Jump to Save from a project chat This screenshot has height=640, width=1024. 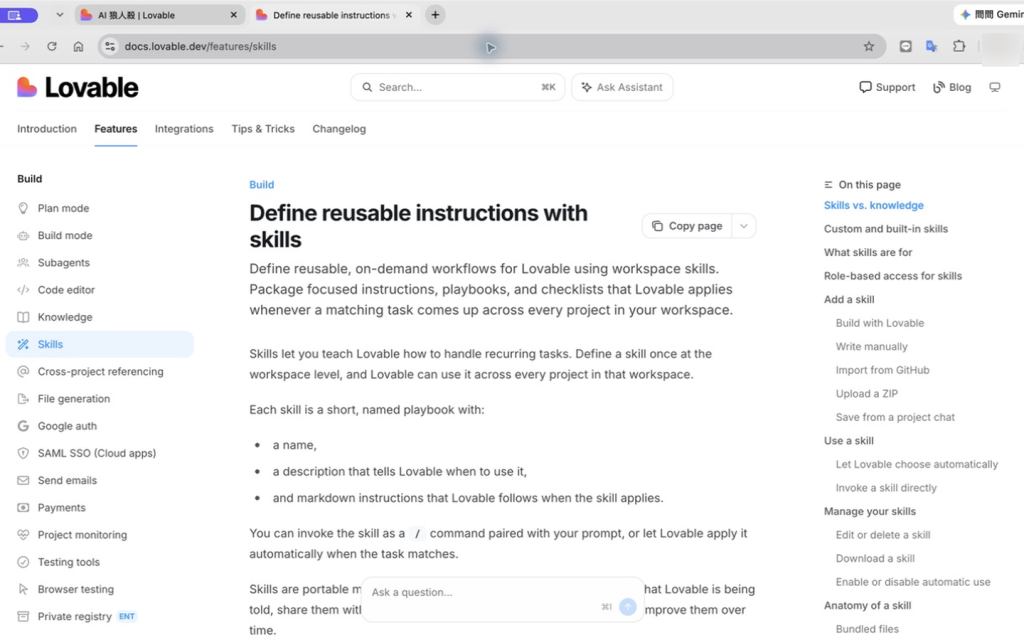point(895,417)
